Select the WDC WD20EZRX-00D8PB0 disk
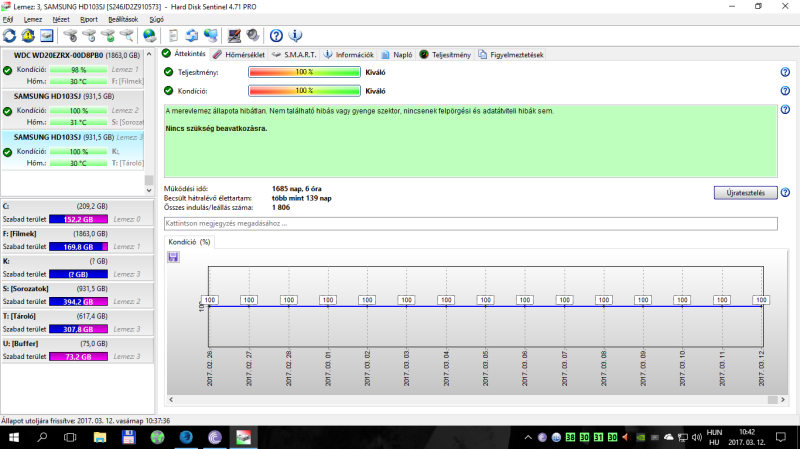This screenshot has height=449, width=800. point(73,68)
